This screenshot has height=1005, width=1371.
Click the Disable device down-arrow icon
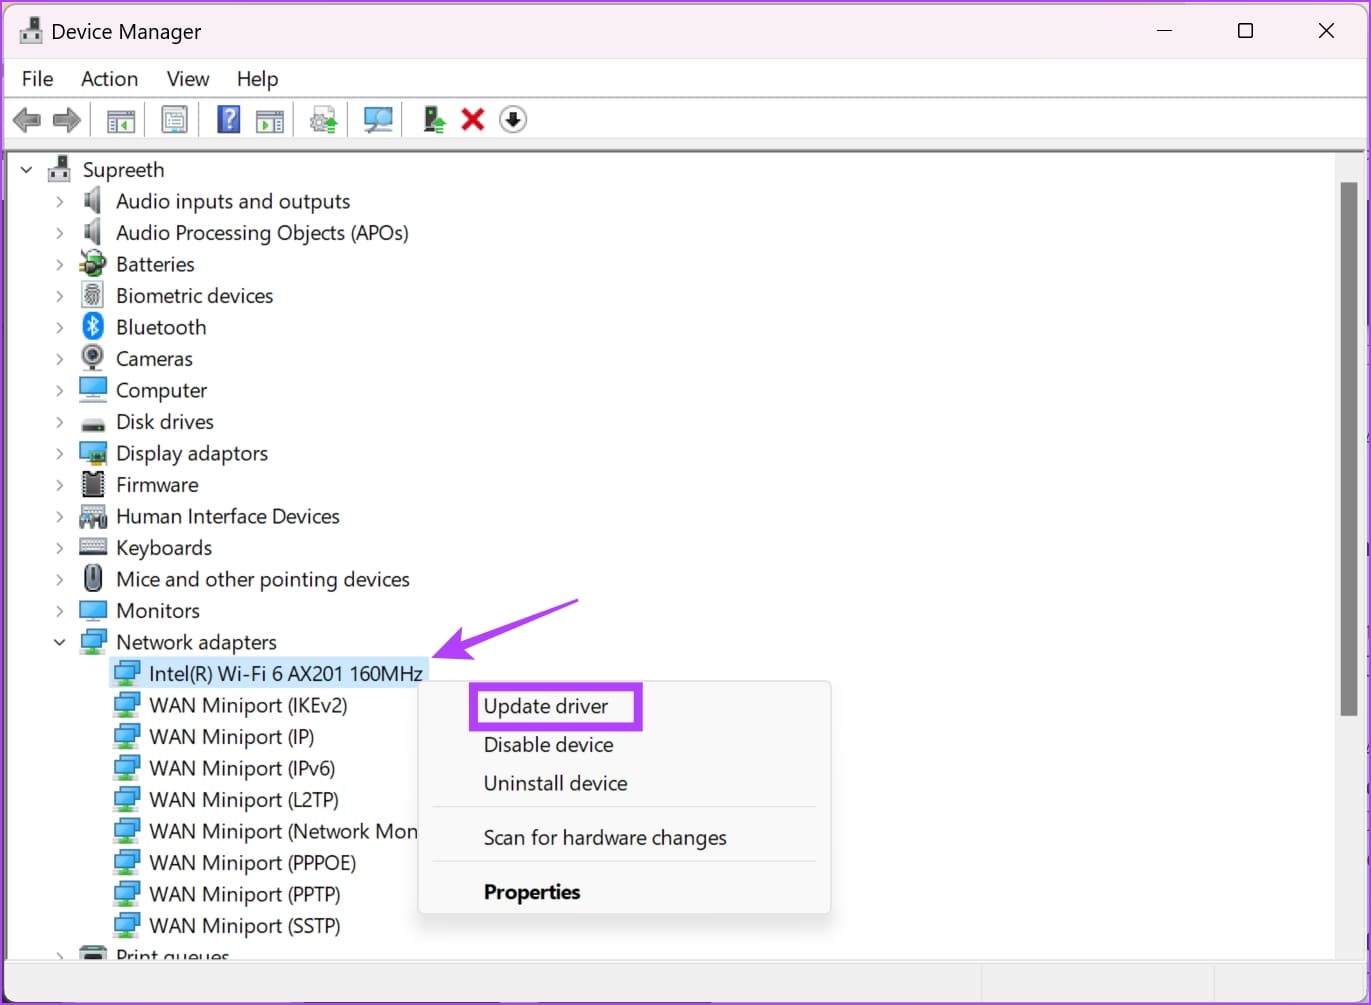pyautogui.click(x=513, y=120)
